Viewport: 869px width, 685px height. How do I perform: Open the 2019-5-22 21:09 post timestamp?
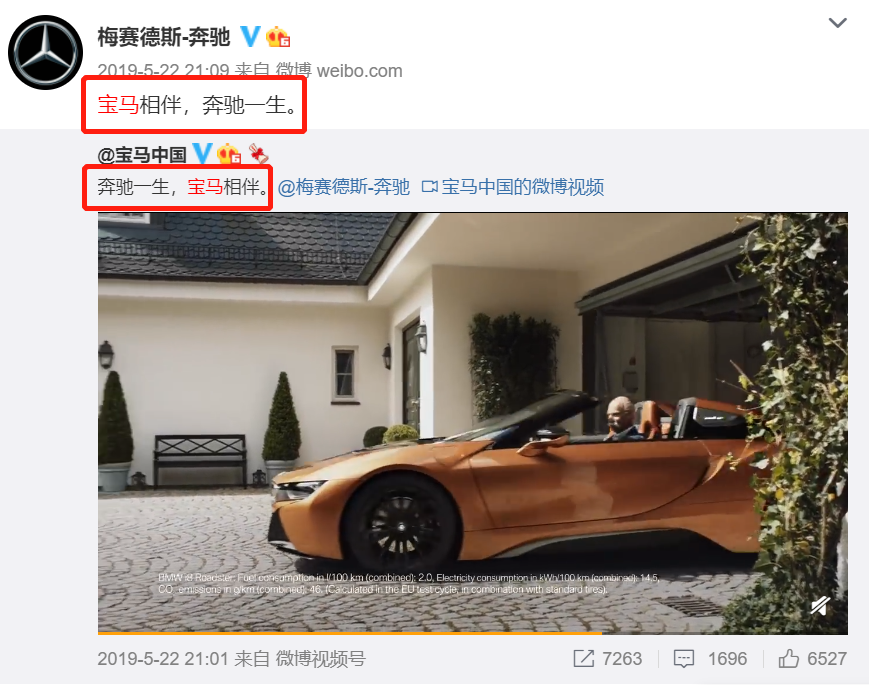click(x=163, y=70)
